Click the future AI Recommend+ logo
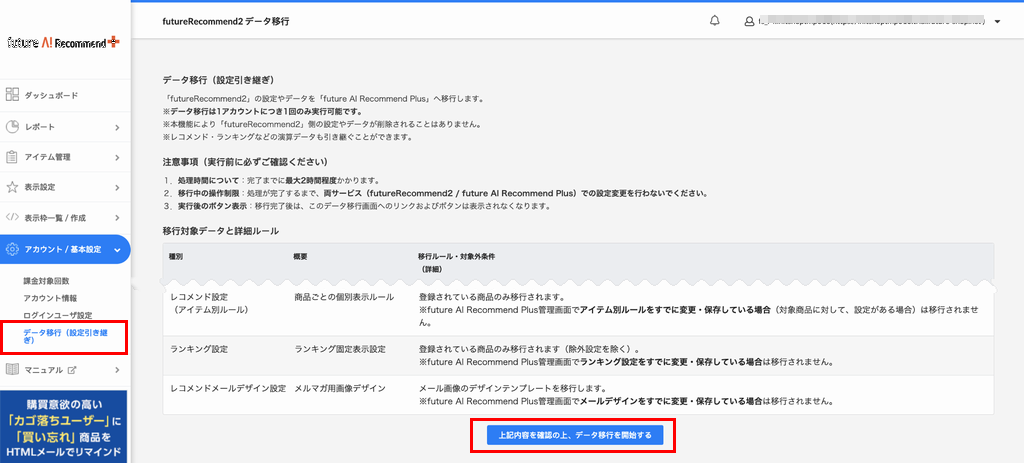This screenshot has height=463, width=1024. pos(63,42)
